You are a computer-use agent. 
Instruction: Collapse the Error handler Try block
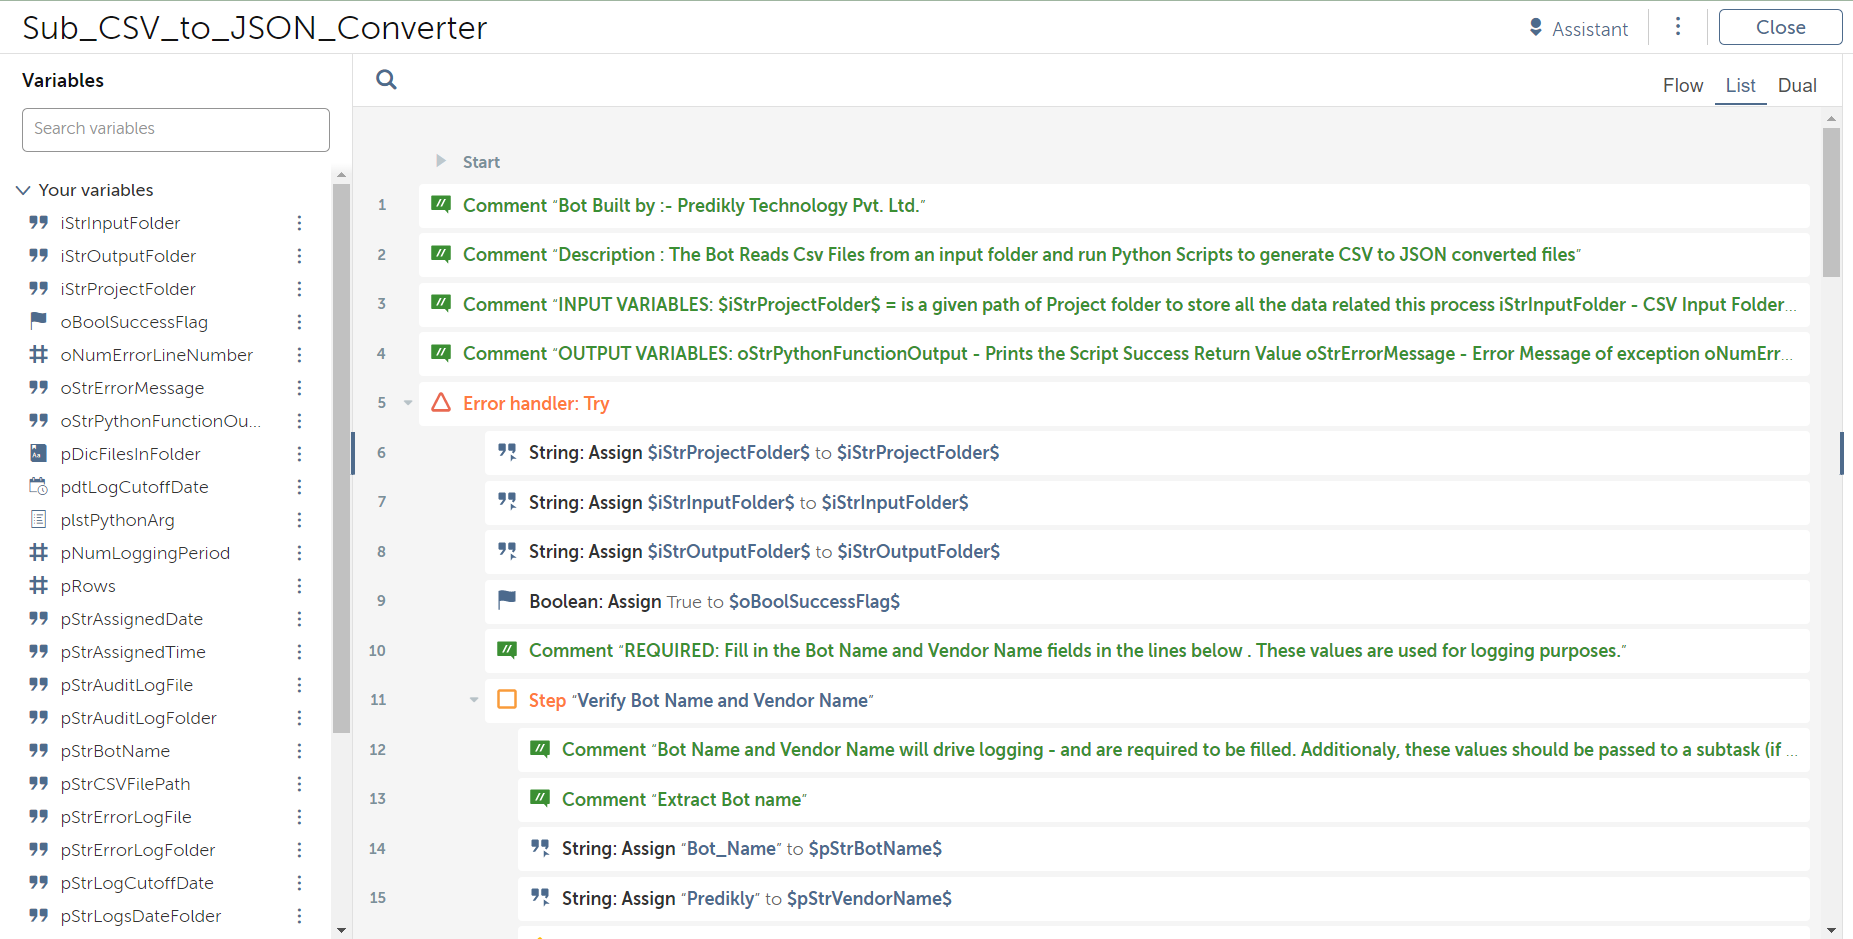(x=408, y=403)
